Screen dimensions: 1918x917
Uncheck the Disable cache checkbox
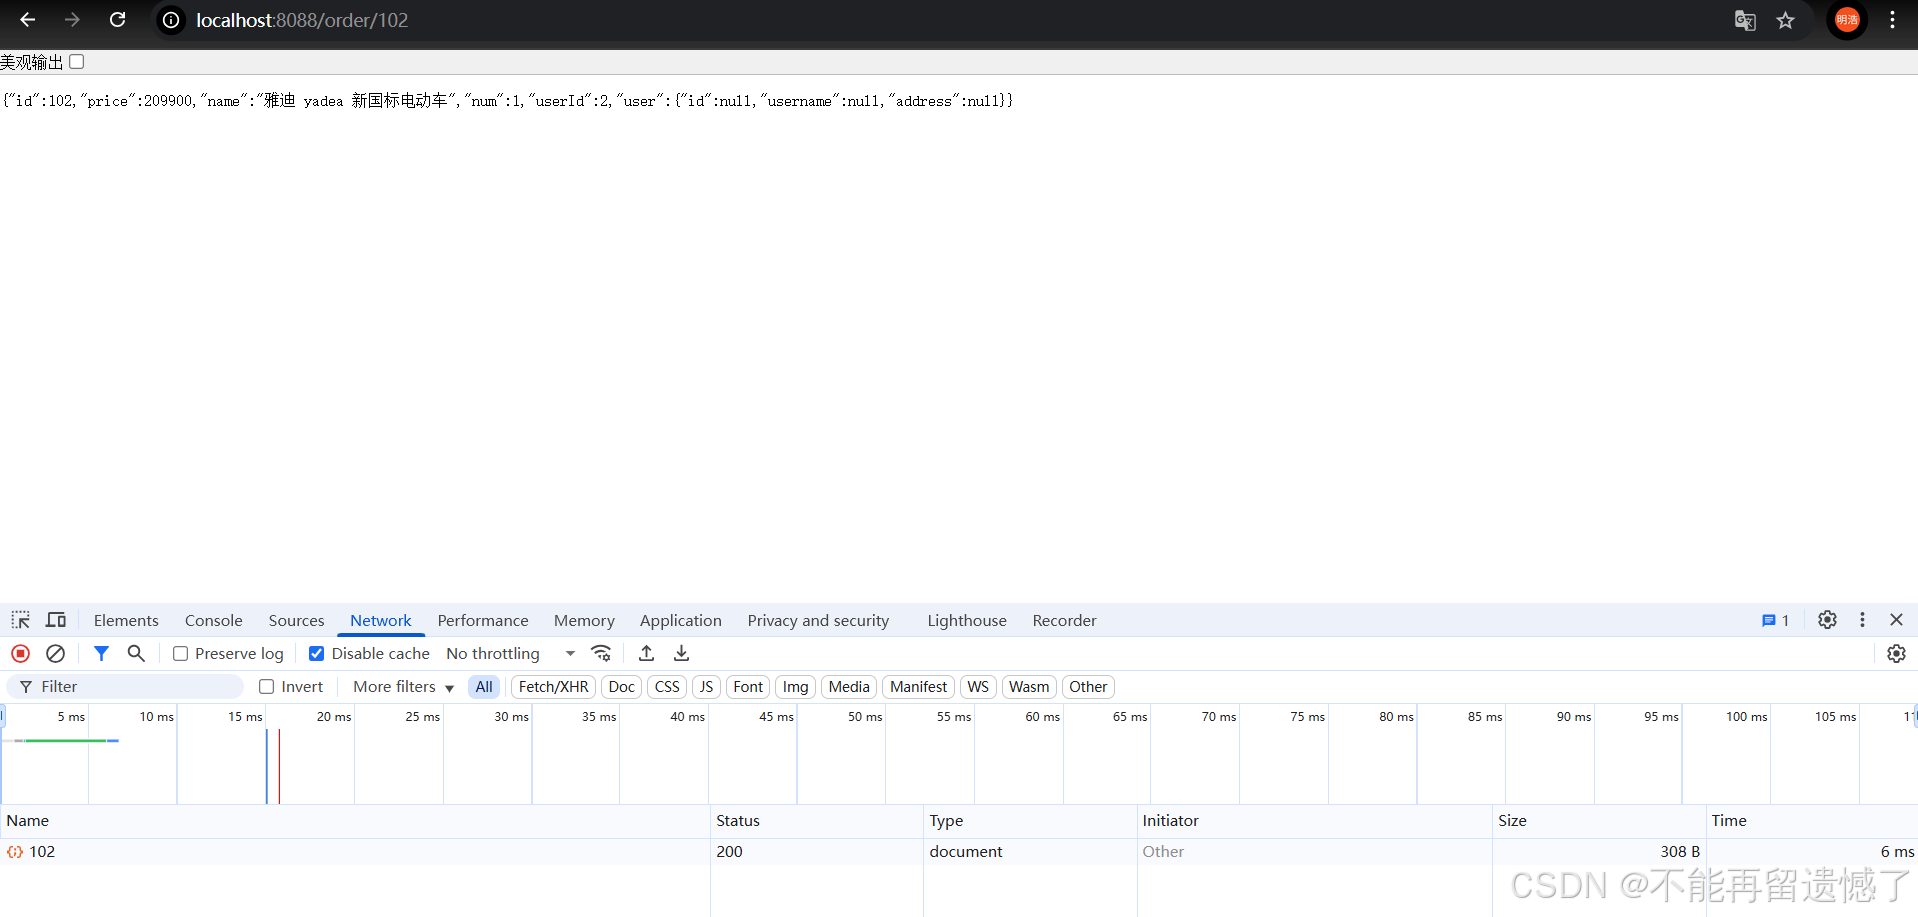(x=316, y=653)
